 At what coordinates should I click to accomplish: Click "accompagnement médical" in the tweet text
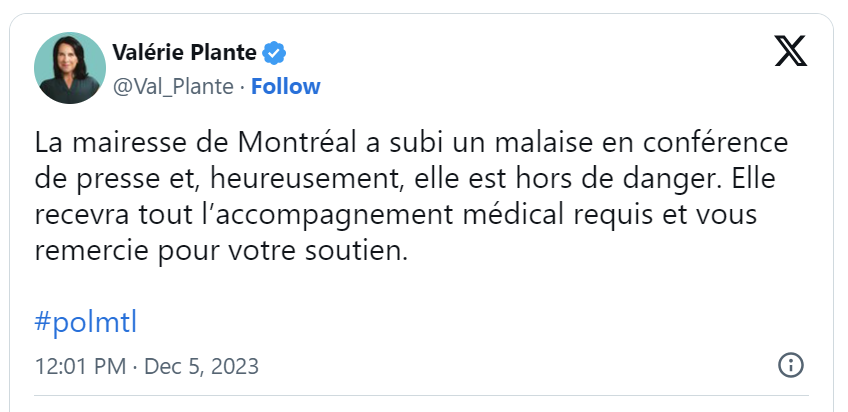(377, 216)
